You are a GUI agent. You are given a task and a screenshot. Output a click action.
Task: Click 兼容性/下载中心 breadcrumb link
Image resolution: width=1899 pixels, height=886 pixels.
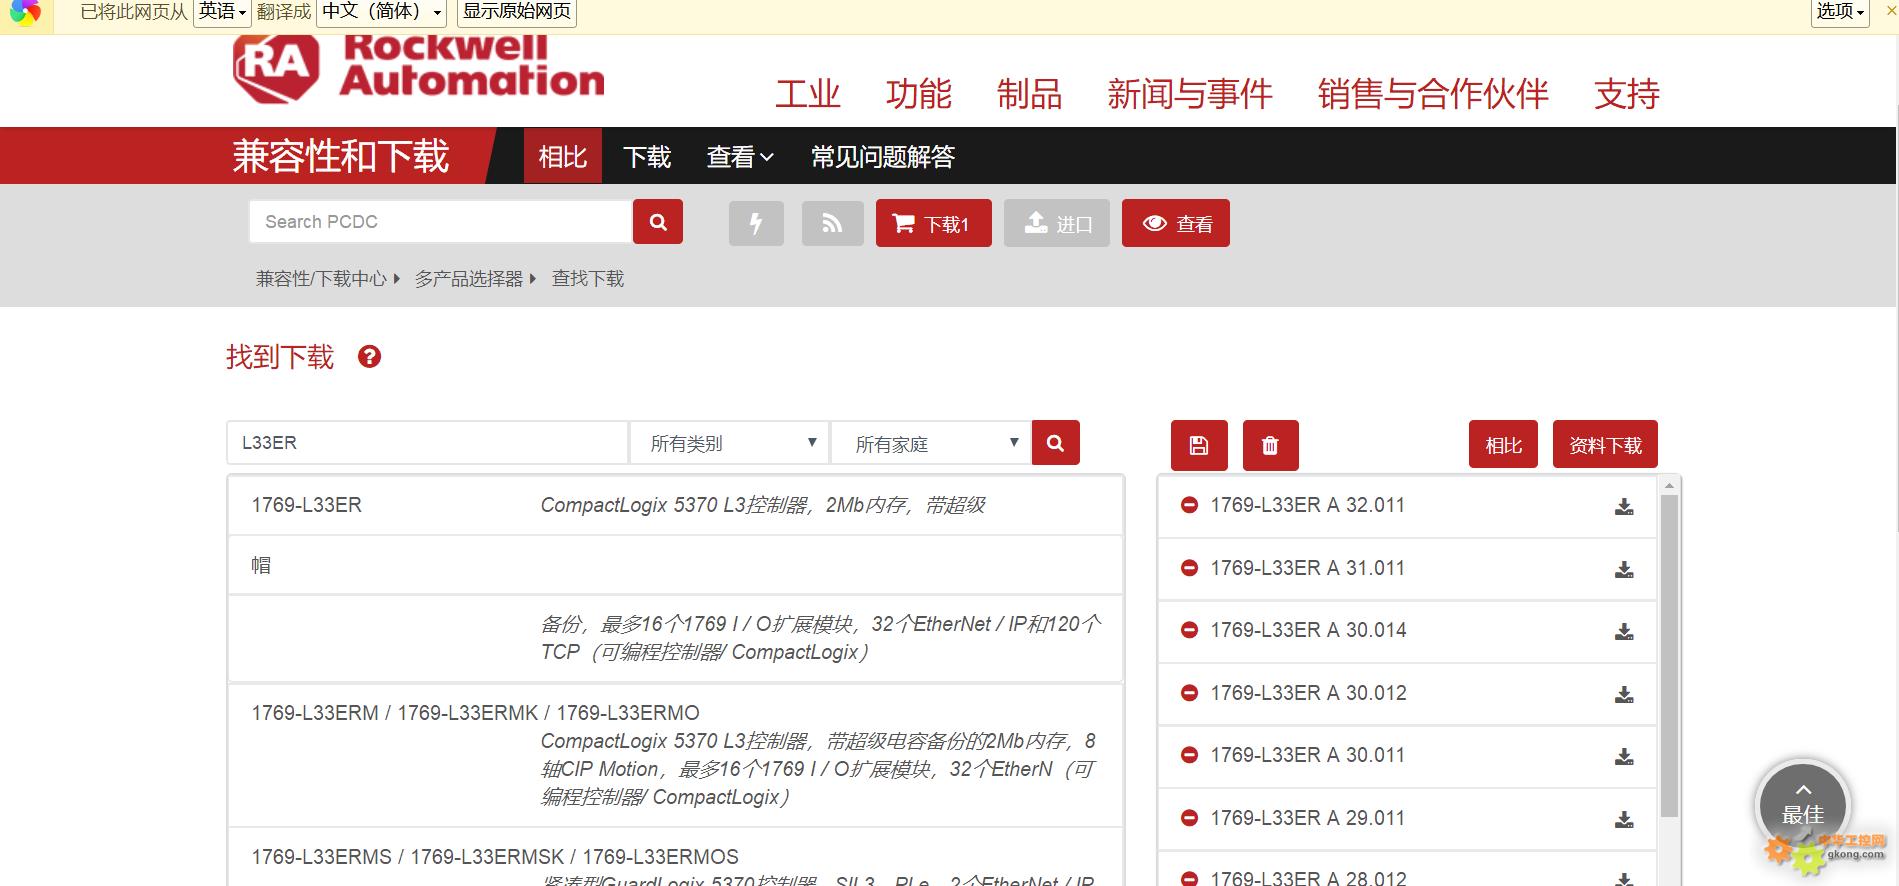click(321, 279)
